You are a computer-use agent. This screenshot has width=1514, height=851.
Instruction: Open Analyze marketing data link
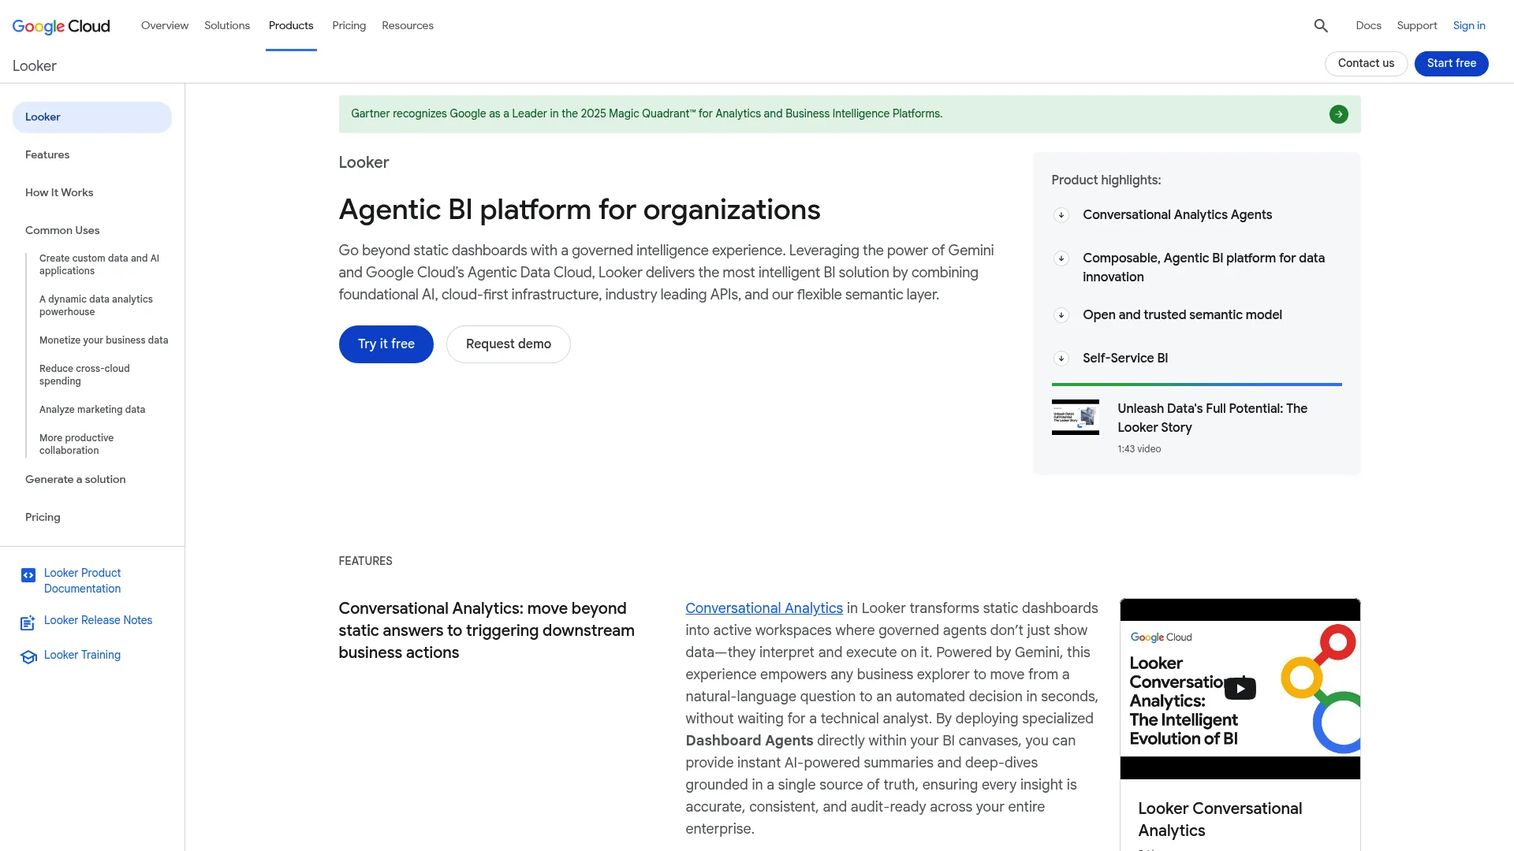click(92, 410)
